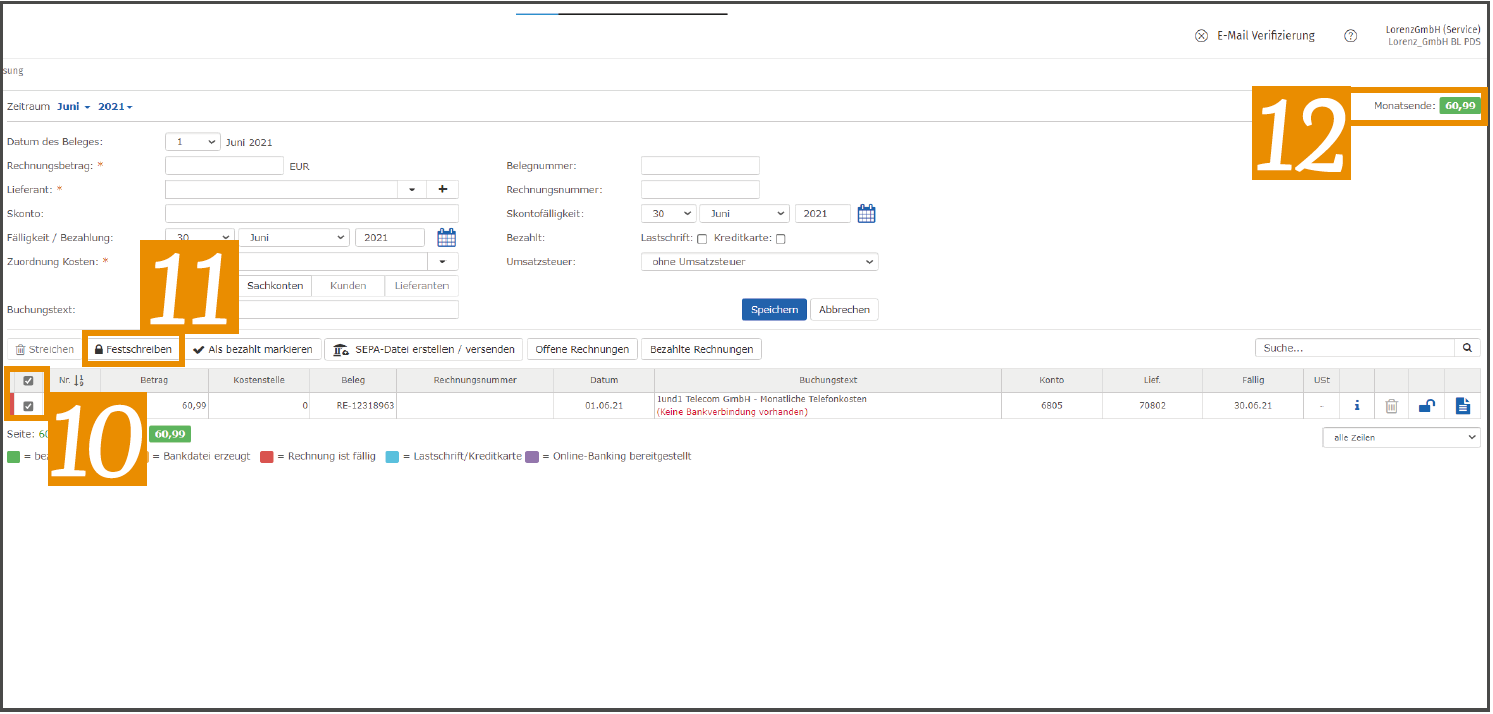Open the Umsatzsteuer dropdown
The image size is (1493, 714).
pyautogui.click(x=759, y=262)
